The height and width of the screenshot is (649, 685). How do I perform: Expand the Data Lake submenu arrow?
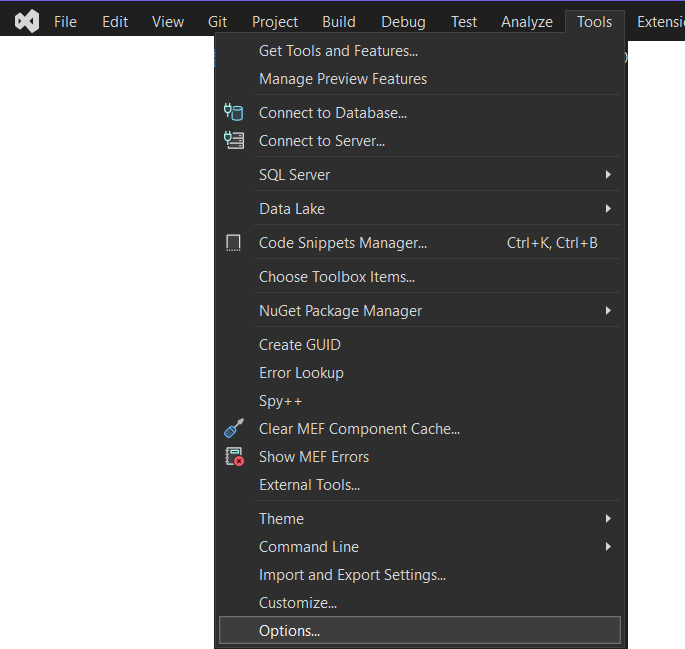click(x=608, y=209)
